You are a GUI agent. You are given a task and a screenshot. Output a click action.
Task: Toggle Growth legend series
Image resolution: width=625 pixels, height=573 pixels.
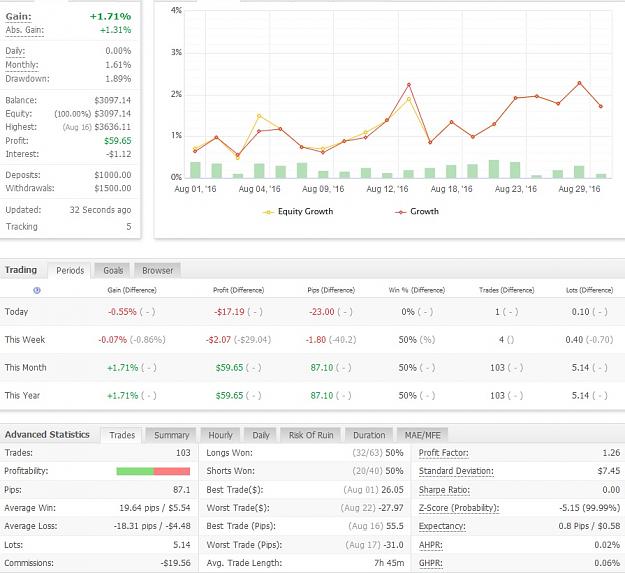[x=417, y=212]
